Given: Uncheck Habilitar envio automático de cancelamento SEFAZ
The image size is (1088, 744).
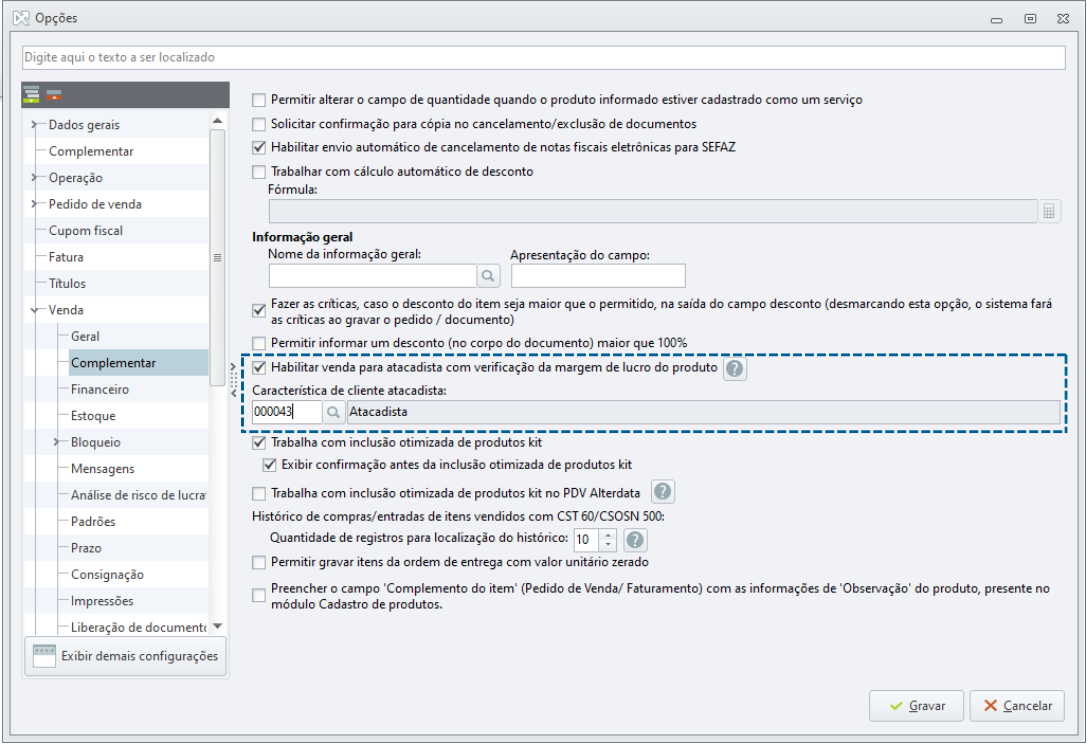Looking at the screenshot, I should [259, 147].
